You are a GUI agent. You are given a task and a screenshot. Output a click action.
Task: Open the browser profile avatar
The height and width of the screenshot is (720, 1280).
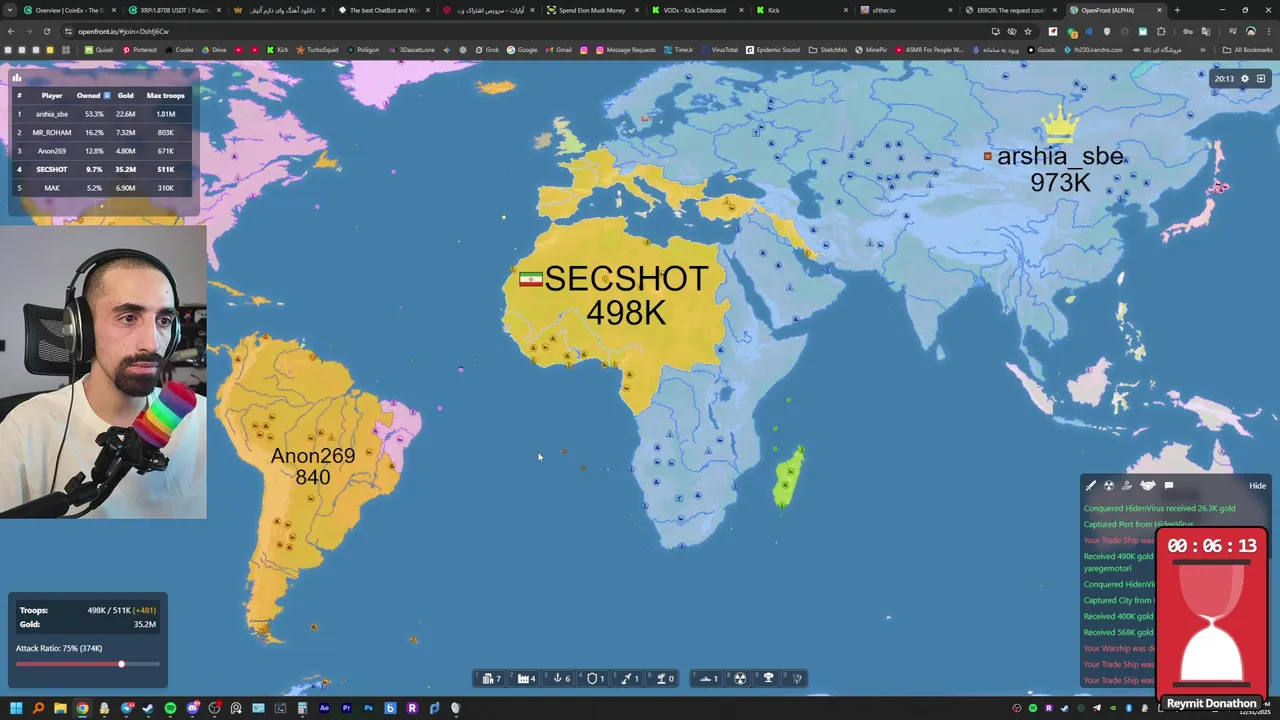point(1250,31)
